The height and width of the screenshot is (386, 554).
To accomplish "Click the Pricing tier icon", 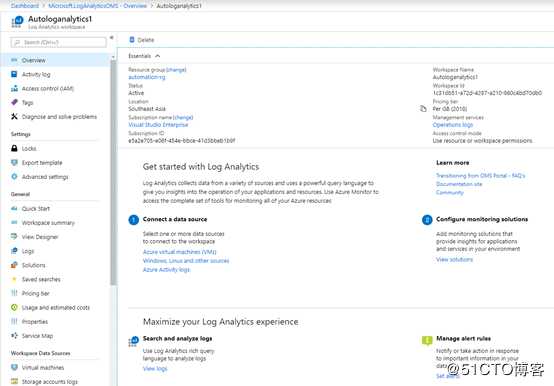I will point(14,293).
